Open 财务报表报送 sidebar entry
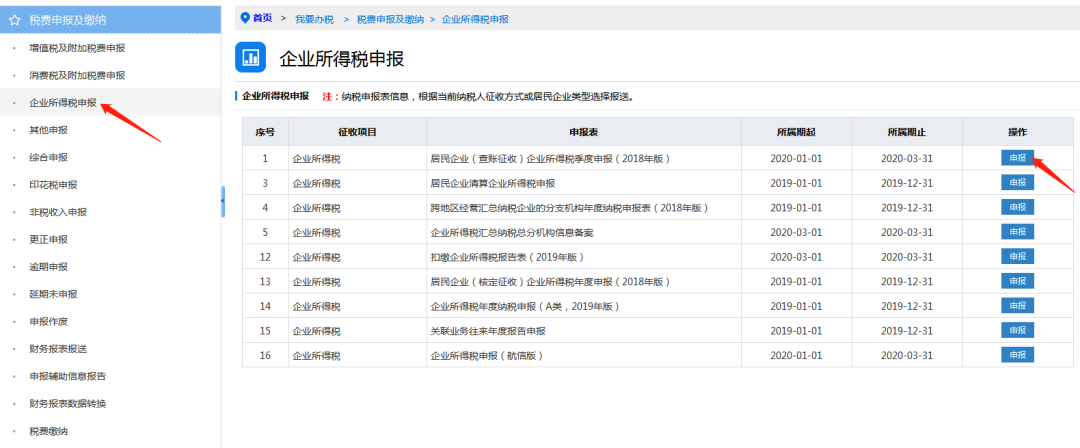 click(58, 349)
